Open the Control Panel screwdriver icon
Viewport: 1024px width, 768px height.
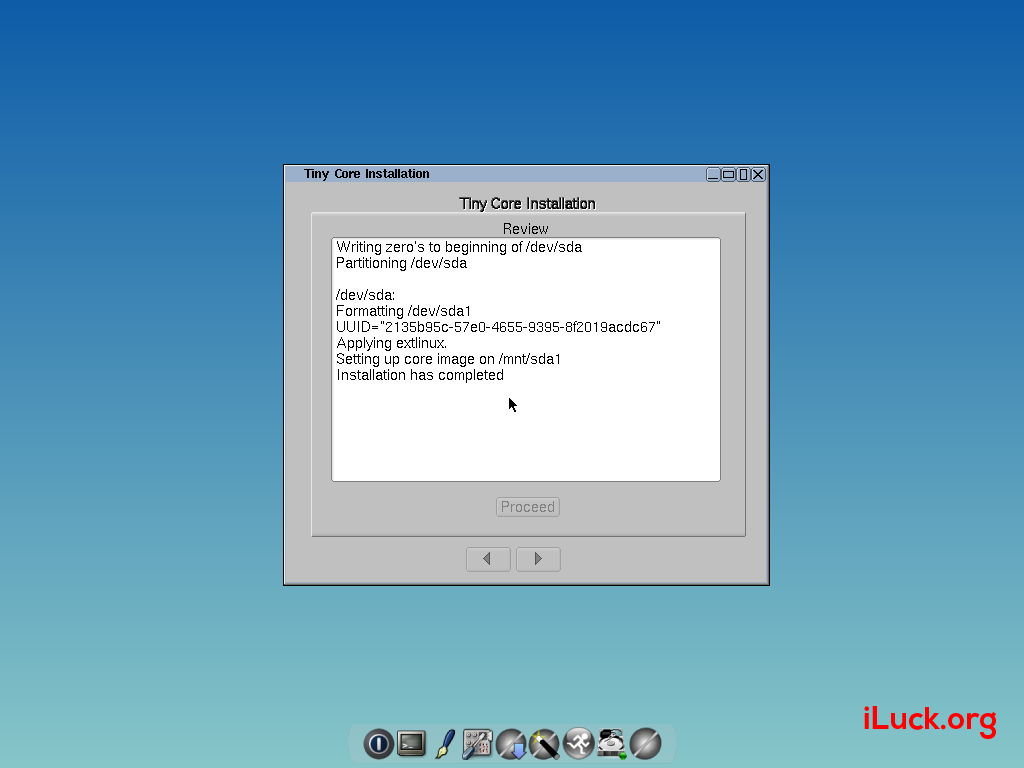(477, 744)
